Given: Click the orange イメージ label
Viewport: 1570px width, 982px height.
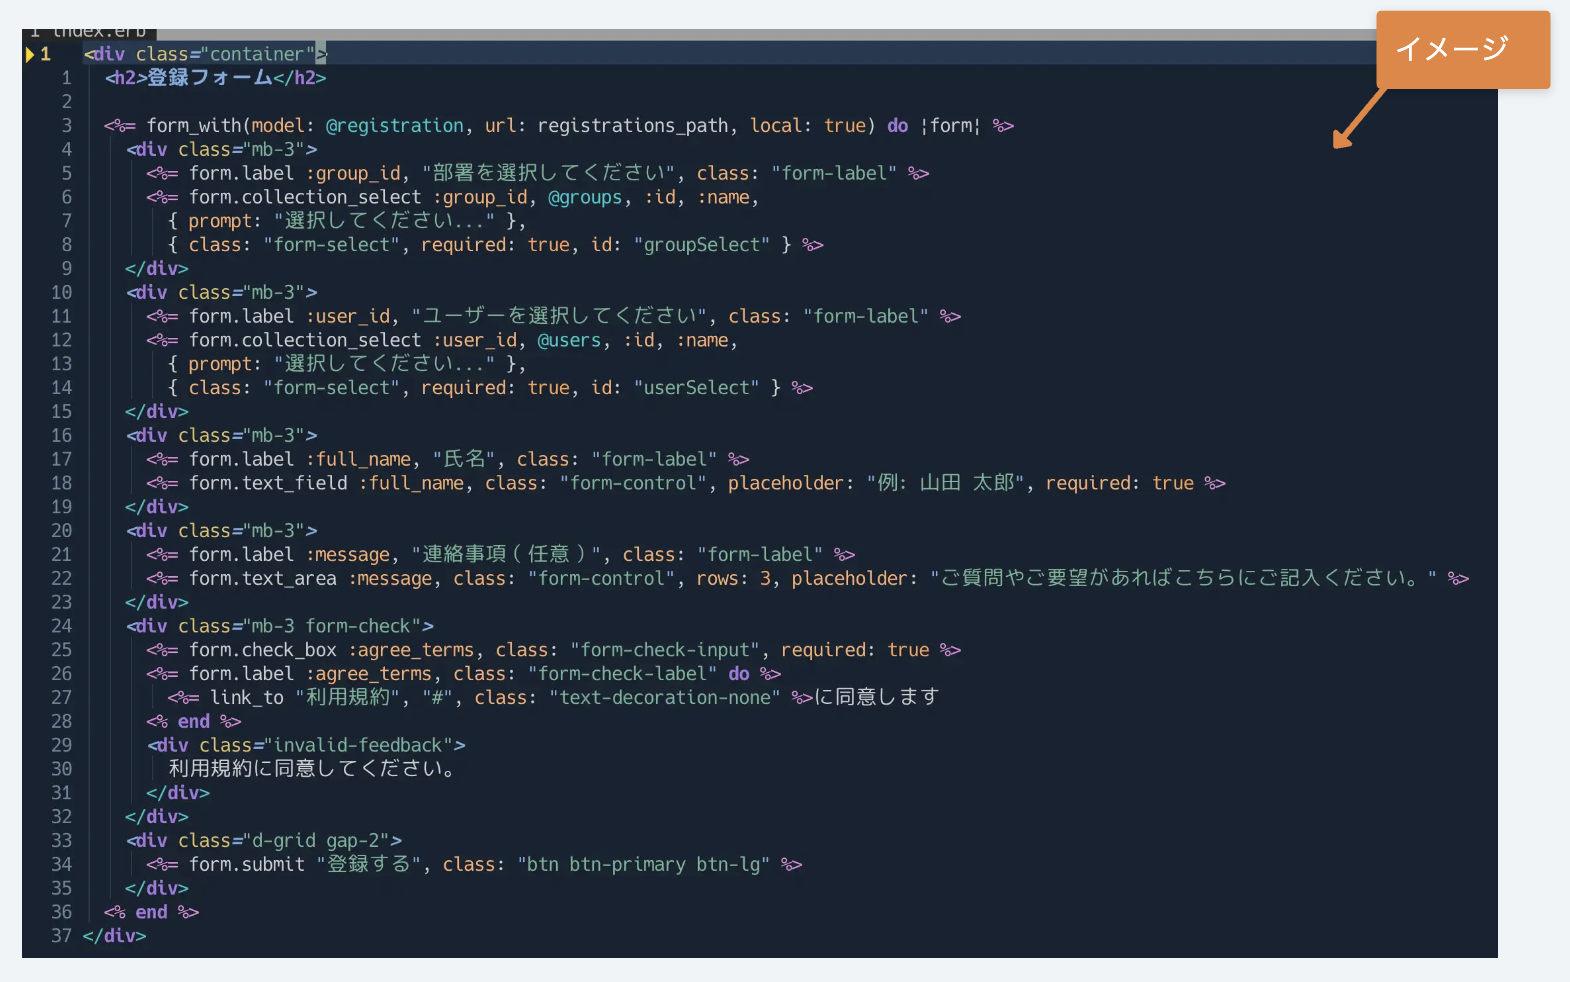Looking at the screenshot, I should tap(1462, 49).
